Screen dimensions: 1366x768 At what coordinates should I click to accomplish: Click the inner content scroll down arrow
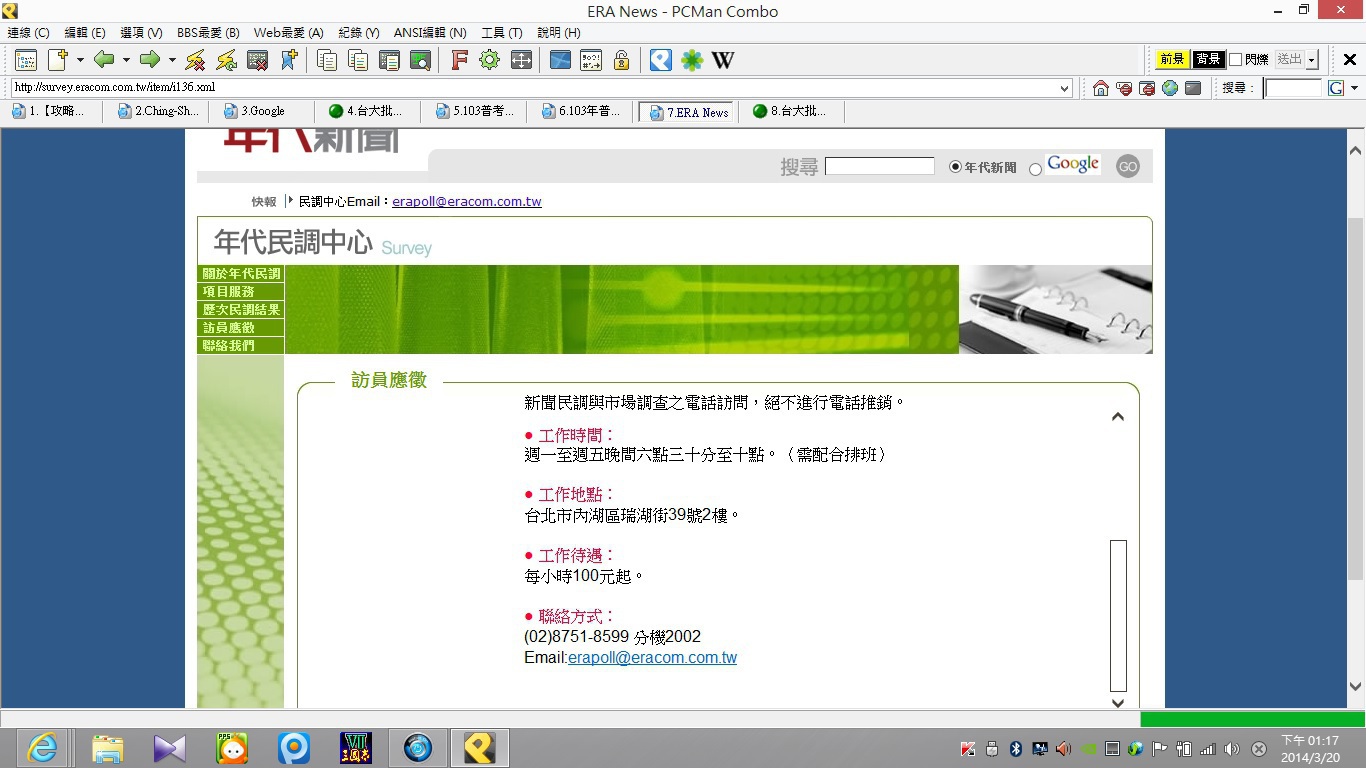1118,703
